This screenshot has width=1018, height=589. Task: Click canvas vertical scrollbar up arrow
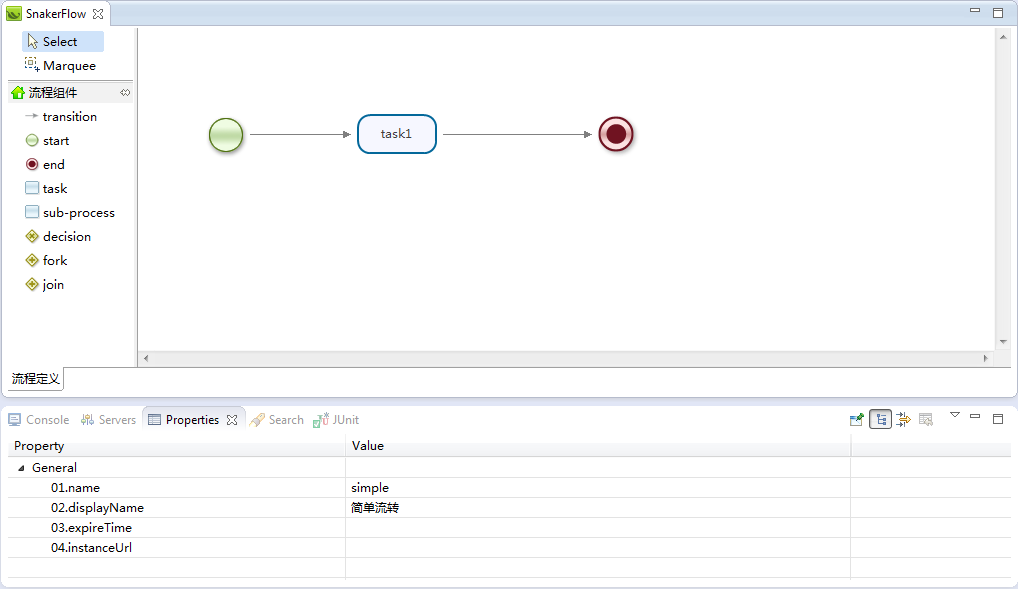click(x=1003, y=38)
